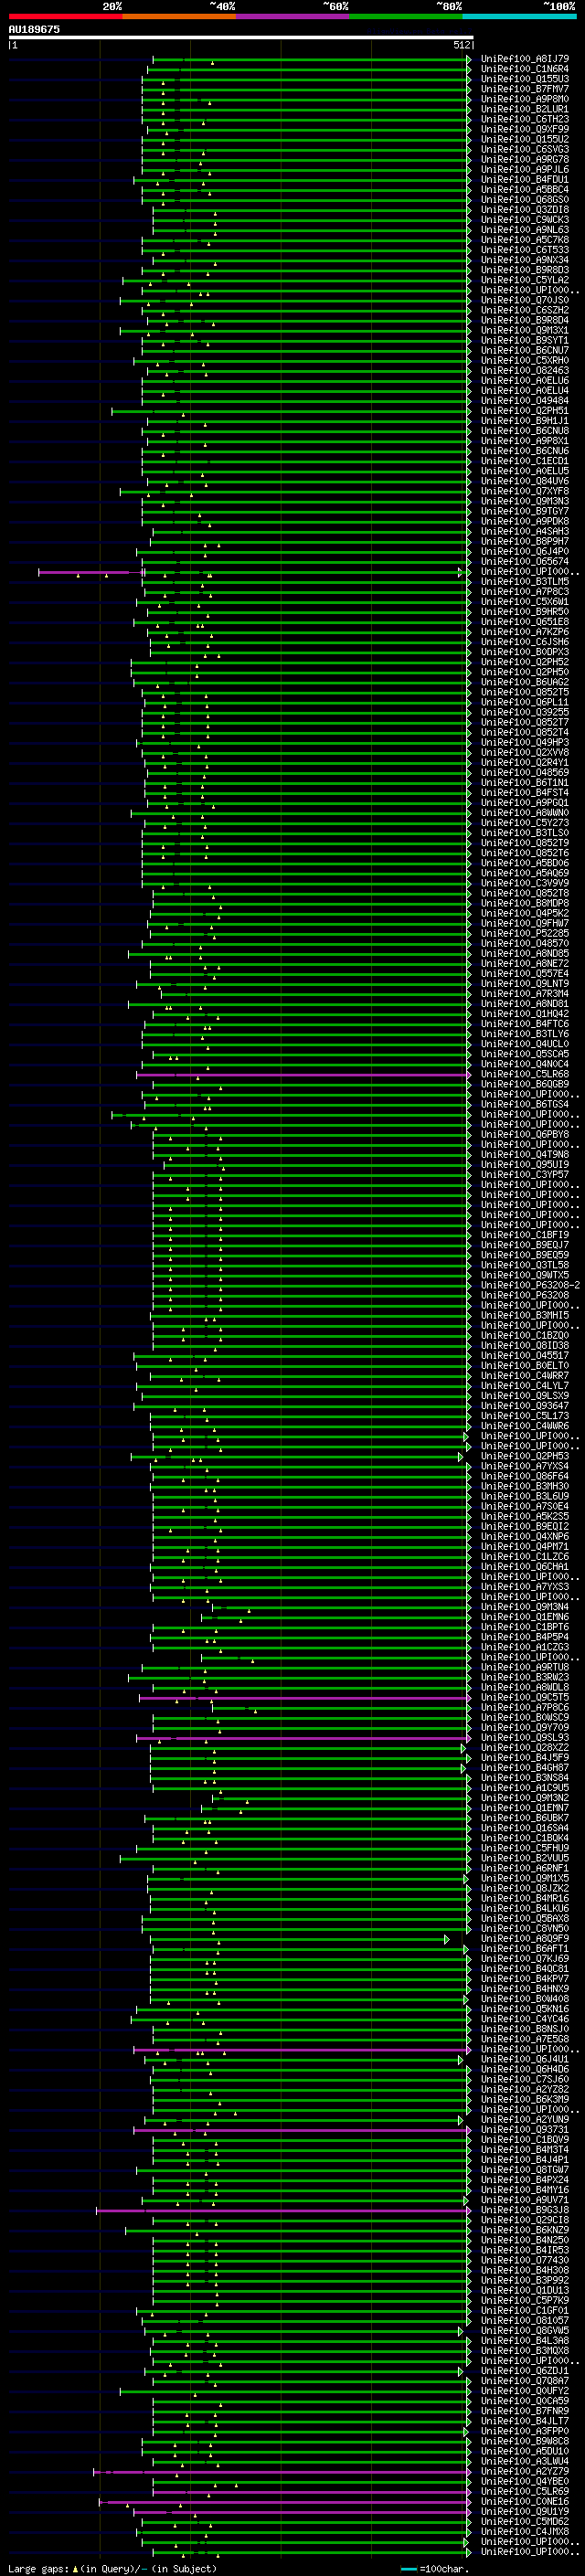Click hit label UniRef100_Q9M3X1
585x2576 pixels.
[525, 330]
